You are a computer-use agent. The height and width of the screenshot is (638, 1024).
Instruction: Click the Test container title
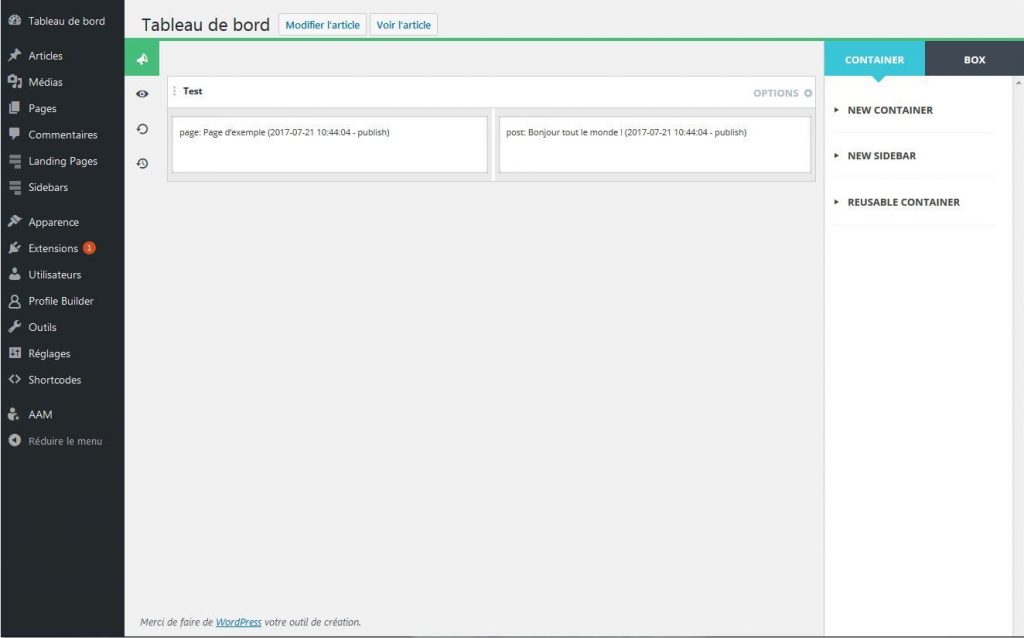193,91
